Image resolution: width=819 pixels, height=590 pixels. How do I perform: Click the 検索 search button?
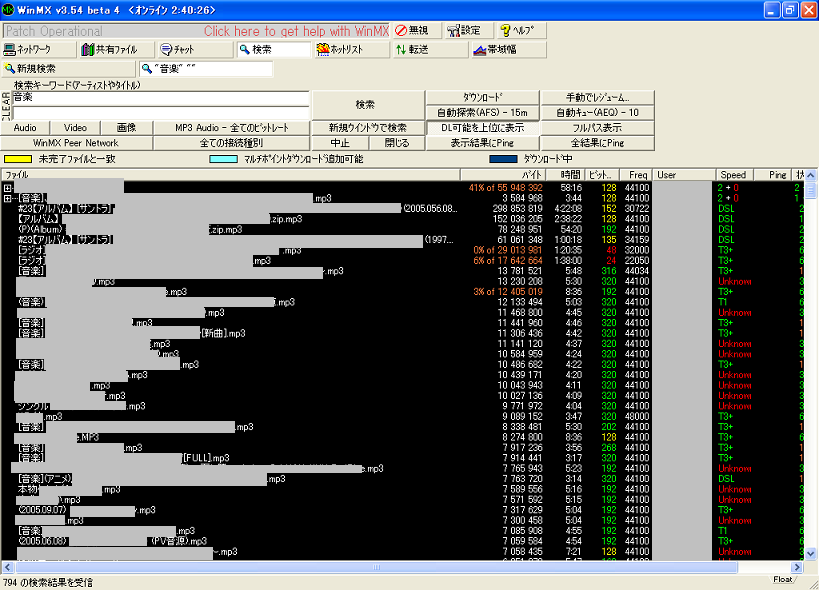tap(366, 105)
